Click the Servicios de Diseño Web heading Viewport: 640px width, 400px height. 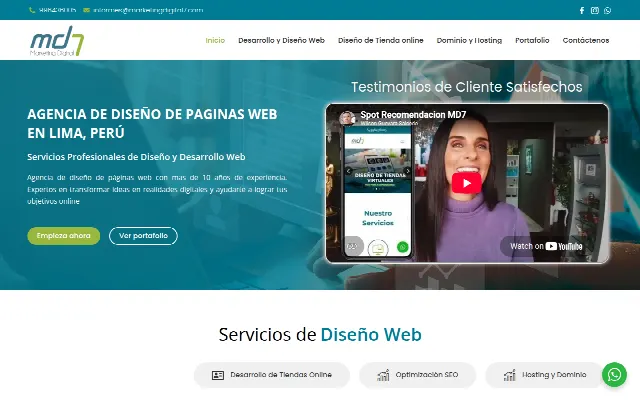point(320,335)
